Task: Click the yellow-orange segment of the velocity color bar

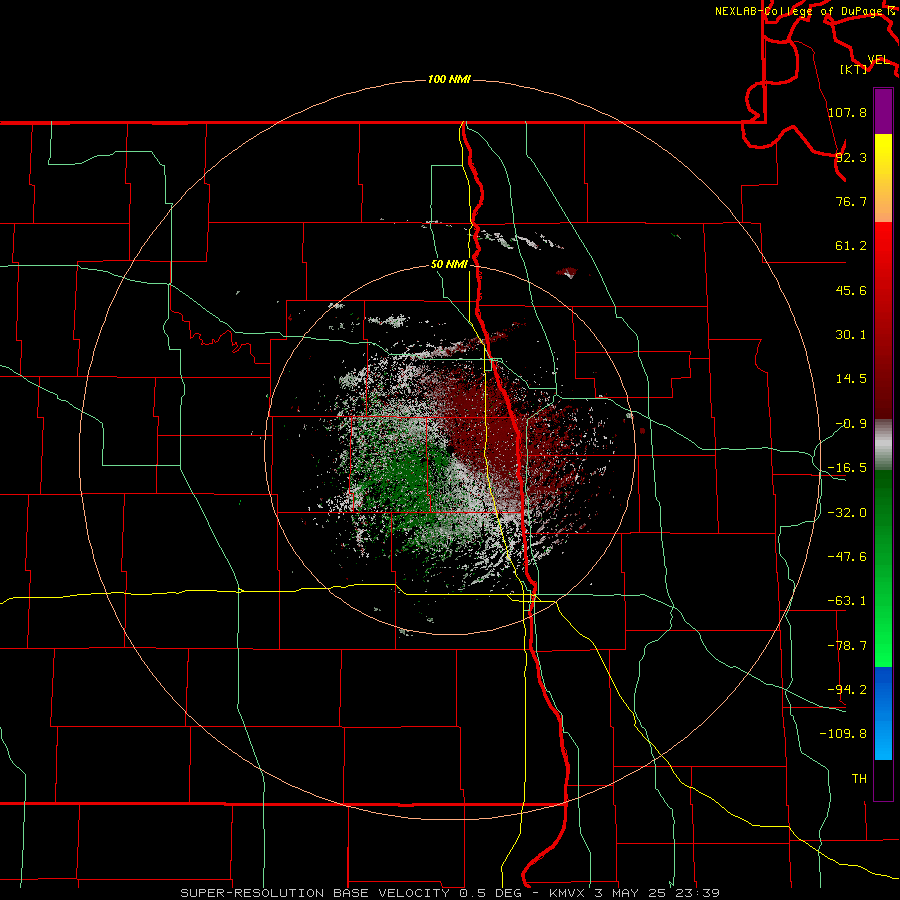Action: pos(883,178)
